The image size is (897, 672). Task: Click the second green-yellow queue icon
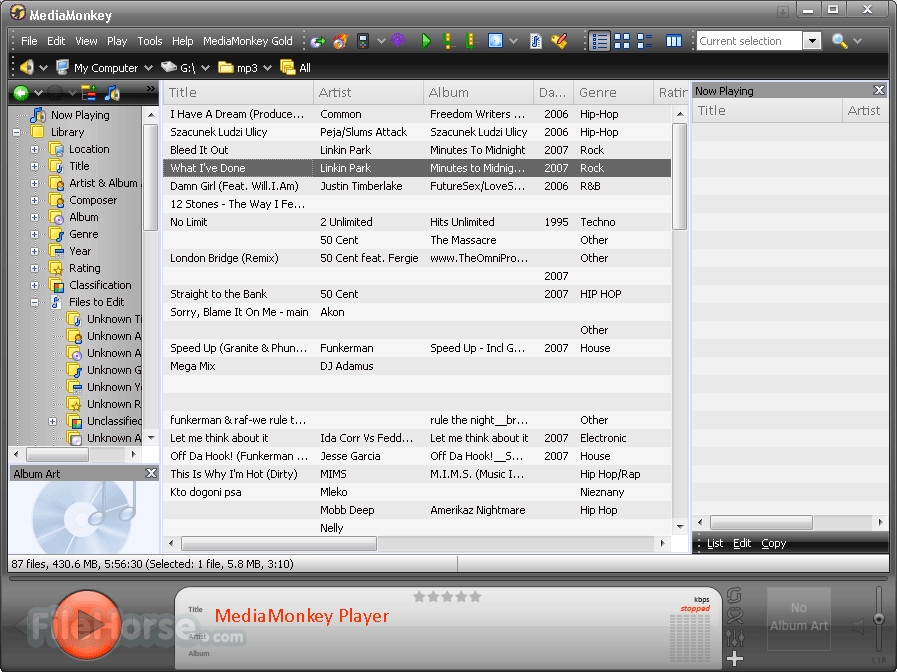[470, 41]
